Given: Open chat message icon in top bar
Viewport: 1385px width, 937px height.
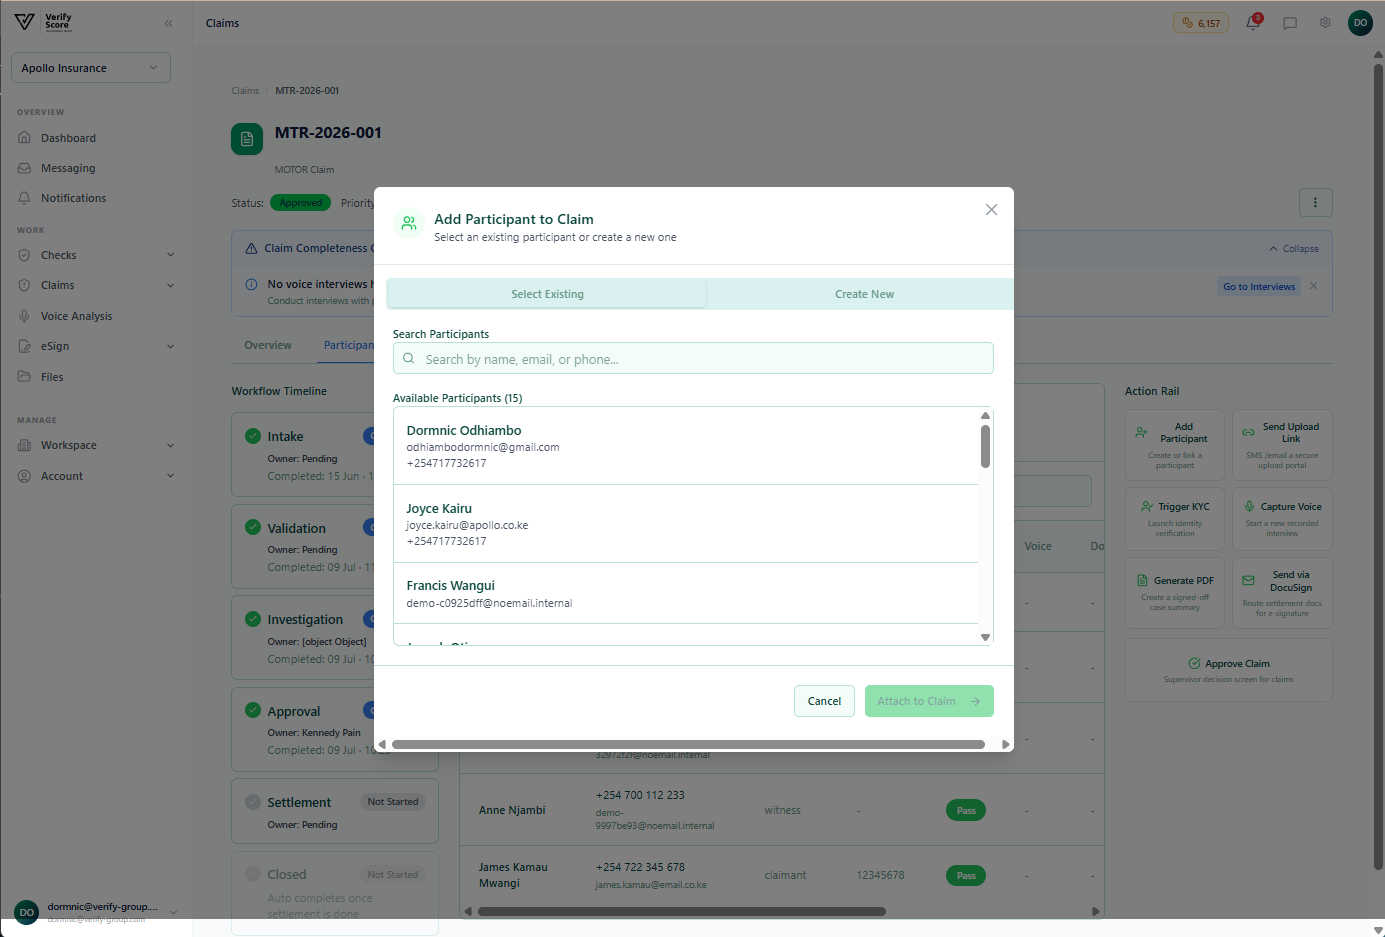Looking at the screenshot, I should (x=1290, y=23).
